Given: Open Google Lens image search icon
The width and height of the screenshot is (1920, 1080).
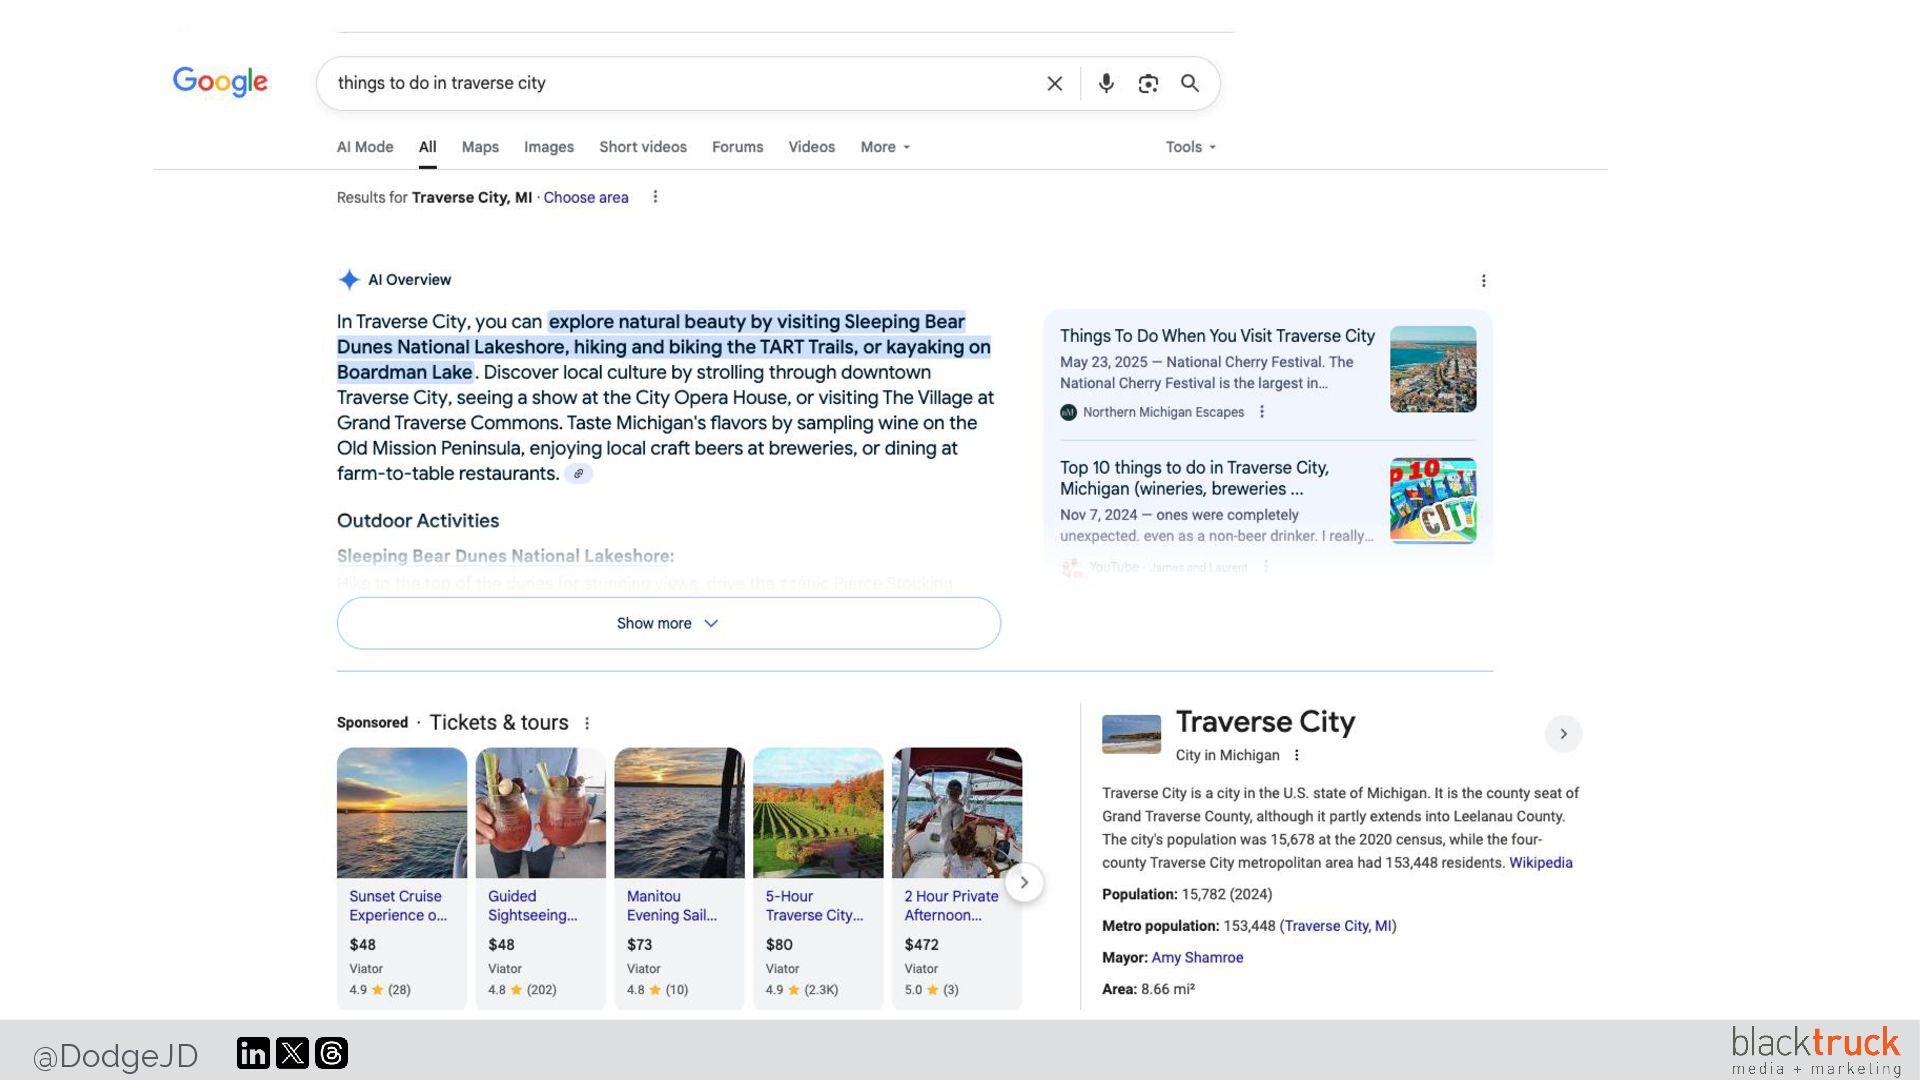Looking at the screenshot, I should pyautogui.click(x=1148, y=84).
